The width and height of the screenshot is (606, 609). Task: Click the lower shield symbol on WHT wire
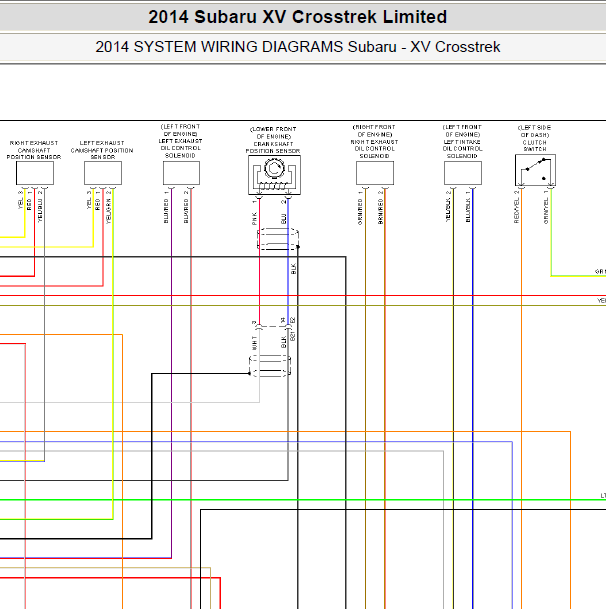270,366
